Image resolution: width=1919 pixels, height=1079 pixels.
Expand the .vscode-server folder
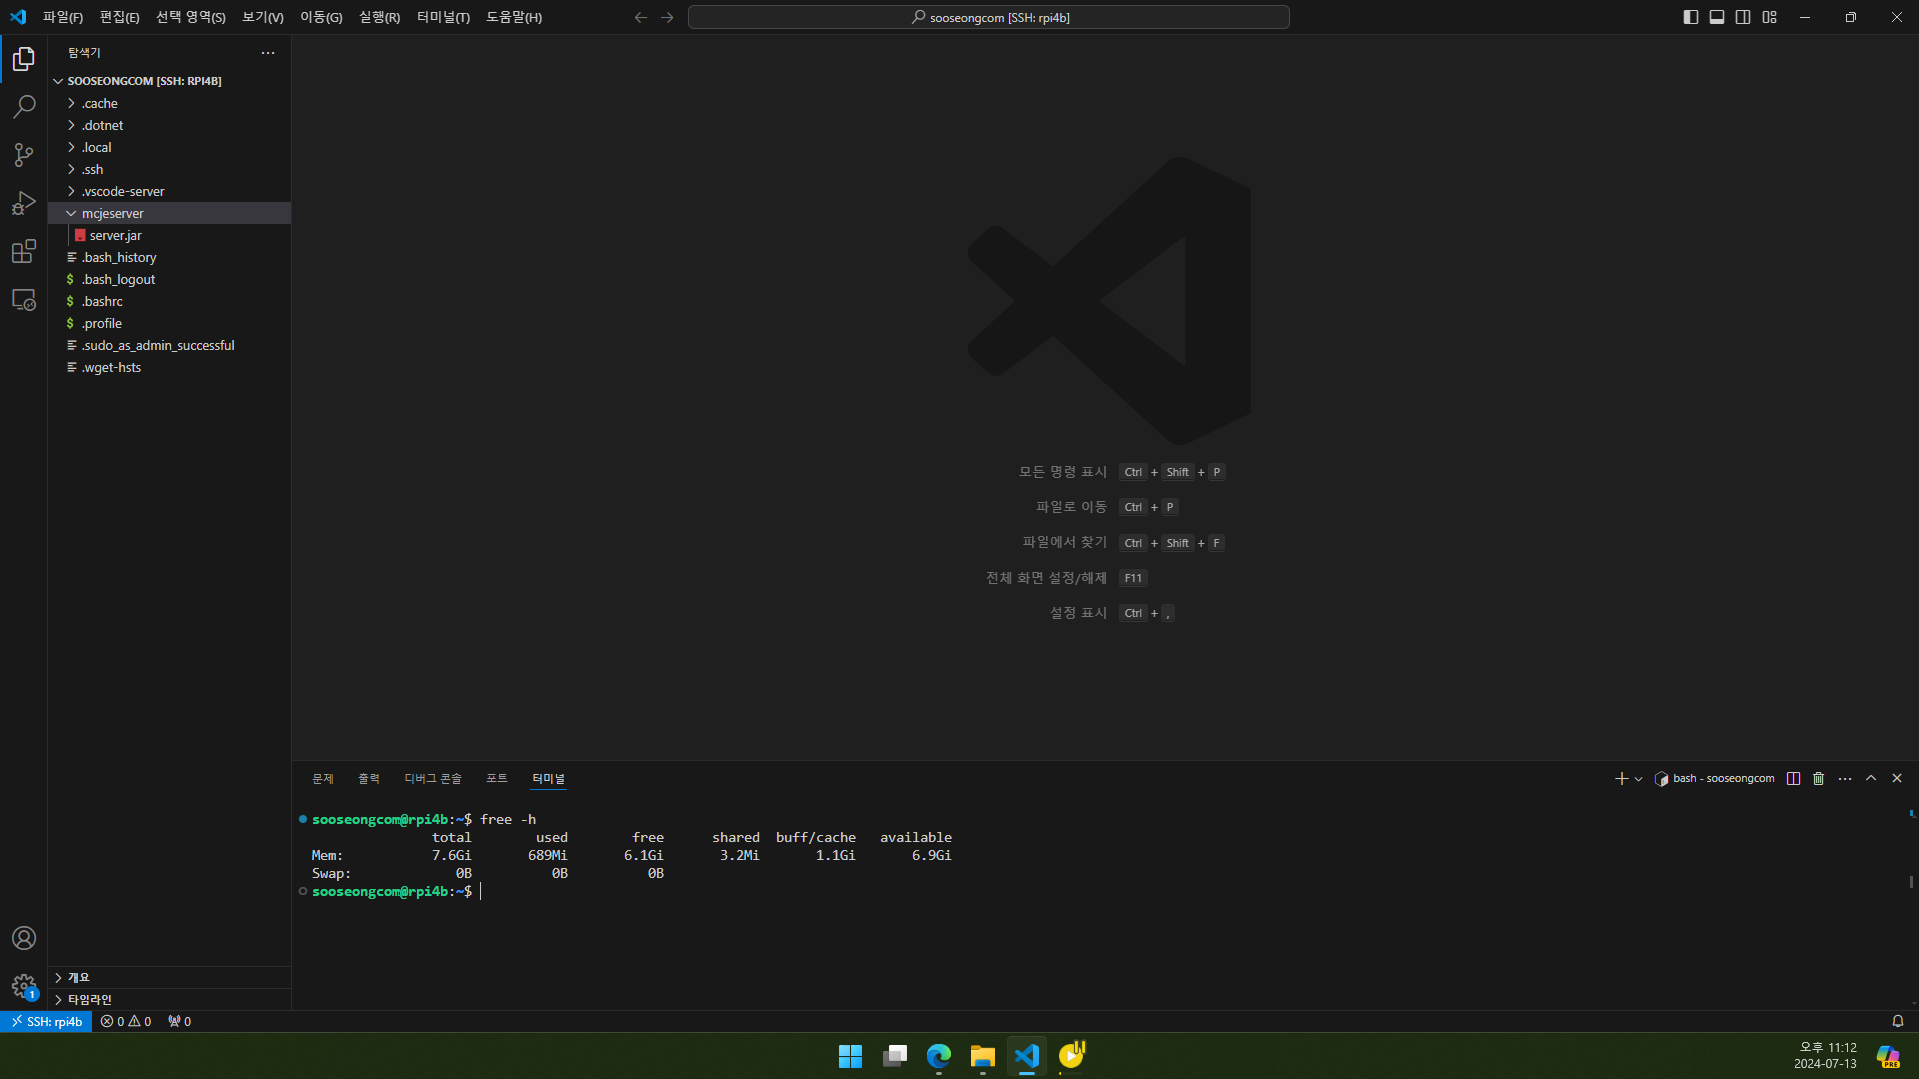(x=169, y=191)
